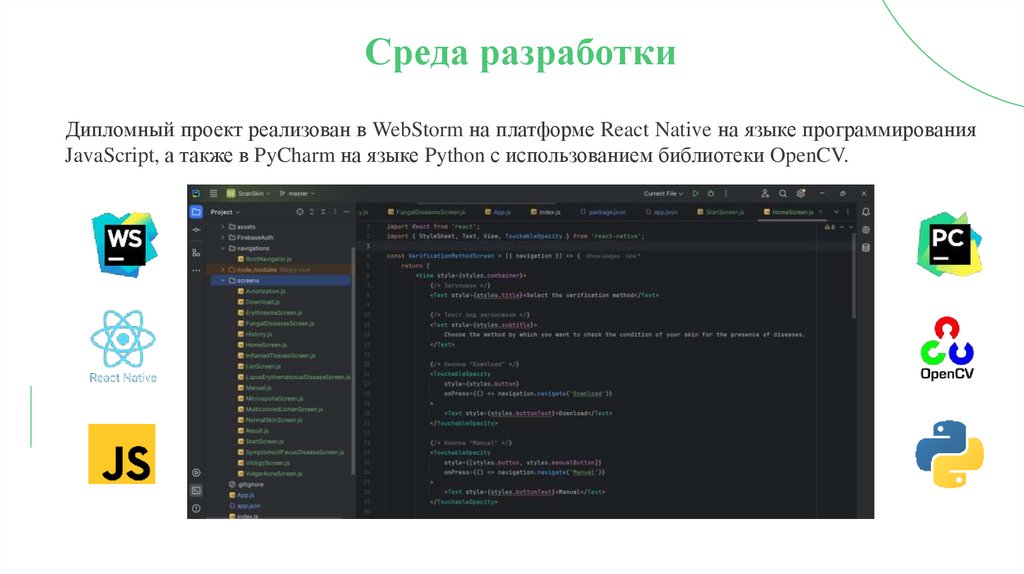
Task: Collapse the navigations folder
Action: click(223, 248)
